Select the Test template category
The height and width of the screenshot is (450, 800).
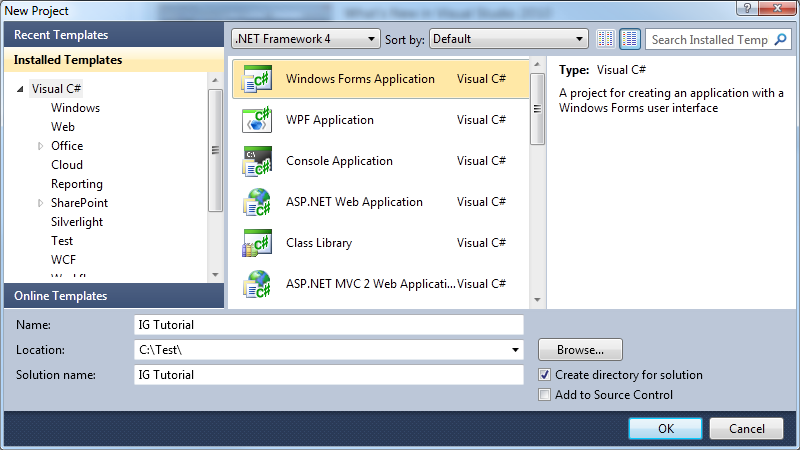pos(62,241)
